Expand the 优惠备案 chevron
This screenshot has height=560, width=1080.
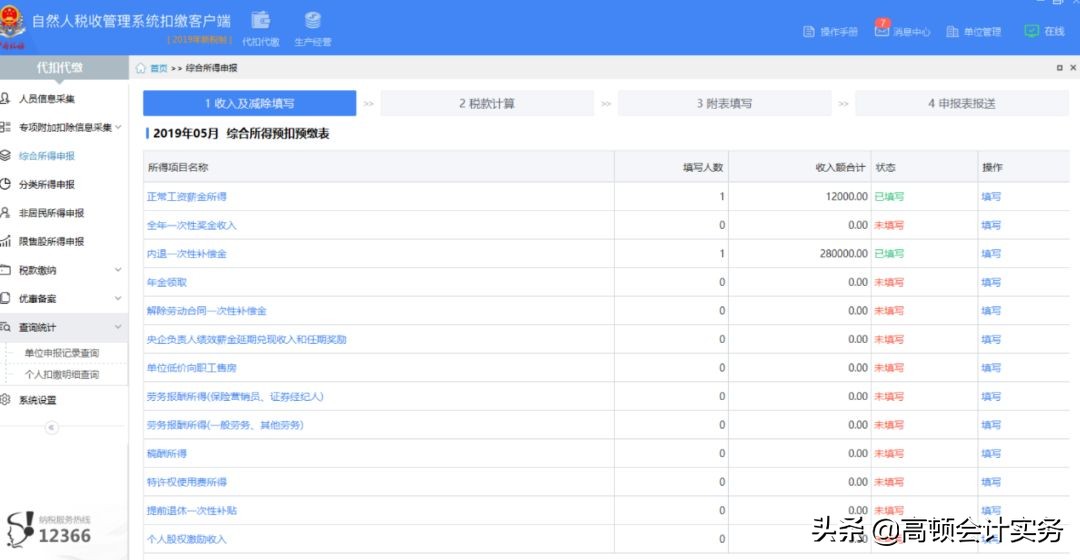tap(118, 298)
